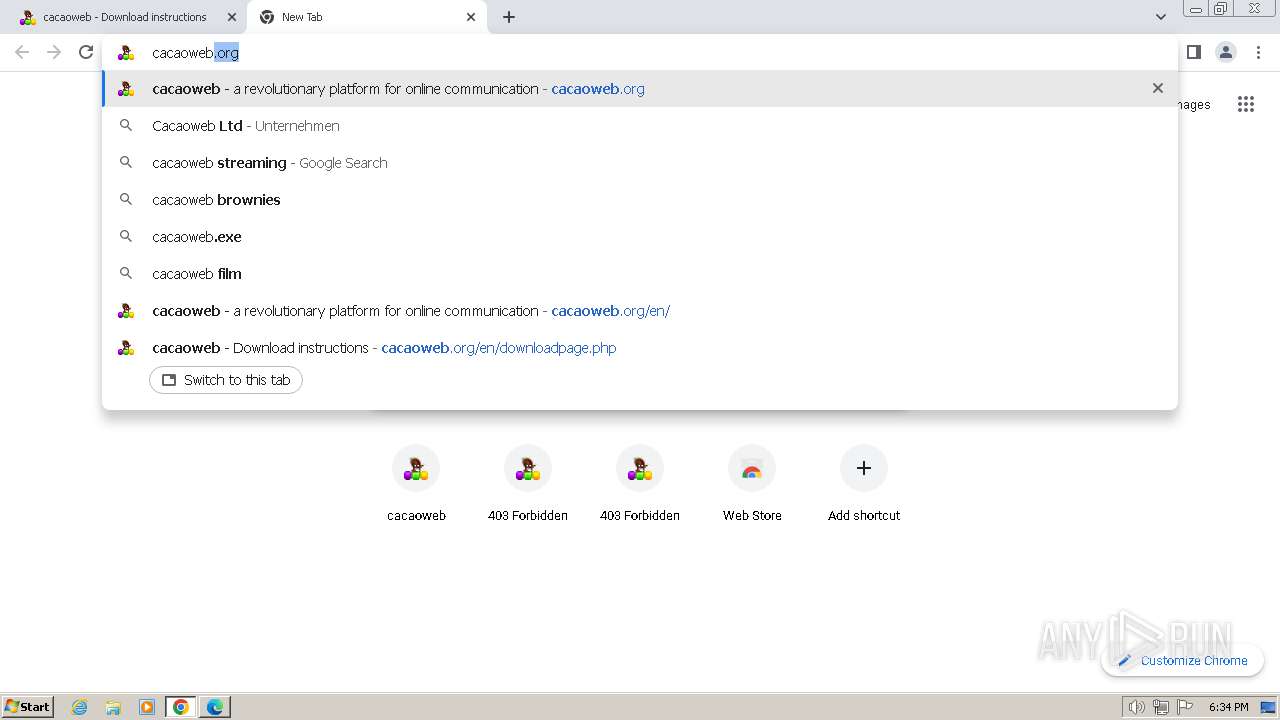
Task: Click the search icon beside cacaoweb brownies
Action: tap(126, 199)
